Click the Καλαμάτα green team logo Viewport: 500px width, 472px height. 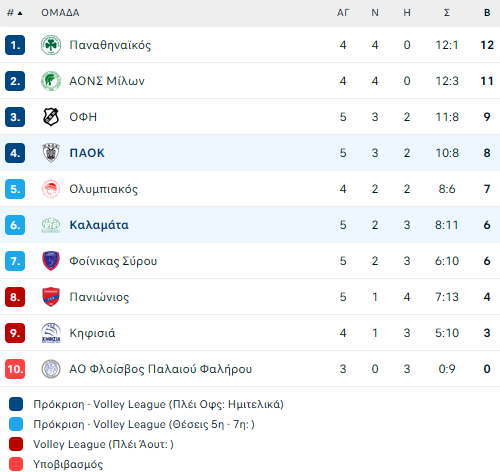(51, 225)
